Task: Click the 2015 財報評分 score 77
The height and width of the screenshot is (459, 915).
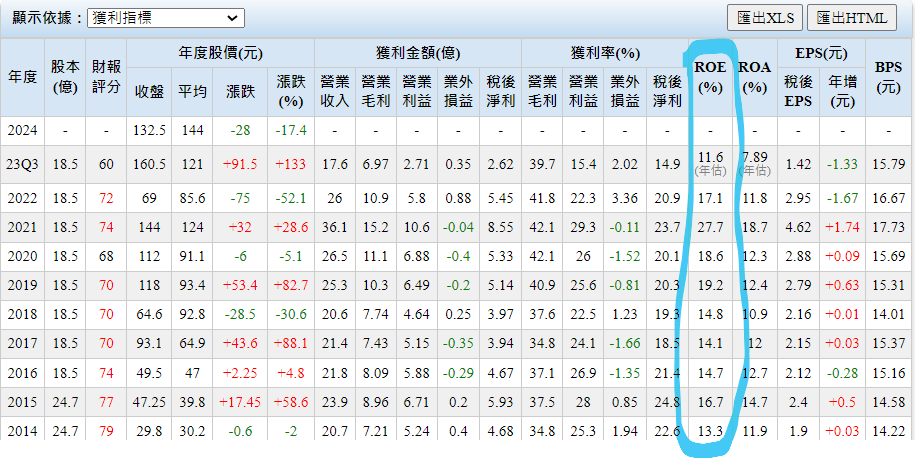Action: coord(106,402)
